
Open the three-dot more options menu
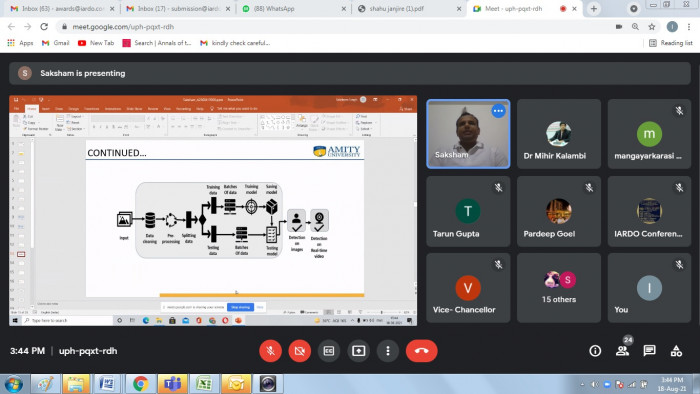pyautogui.click(x=388, y=351)
